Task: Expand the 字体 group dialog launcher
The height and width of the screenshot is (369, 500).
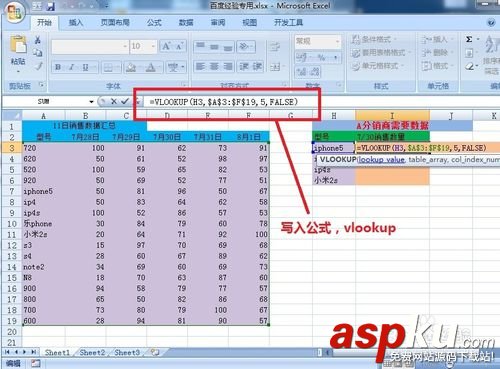Action: [x=184, y=86]
